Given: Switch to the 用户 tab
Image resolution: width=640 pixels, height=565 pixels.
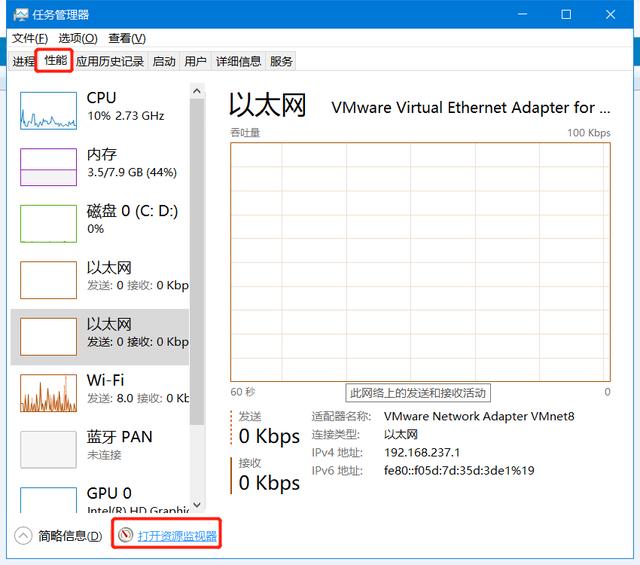Looking at the screenshot, I should pos(195,61).
